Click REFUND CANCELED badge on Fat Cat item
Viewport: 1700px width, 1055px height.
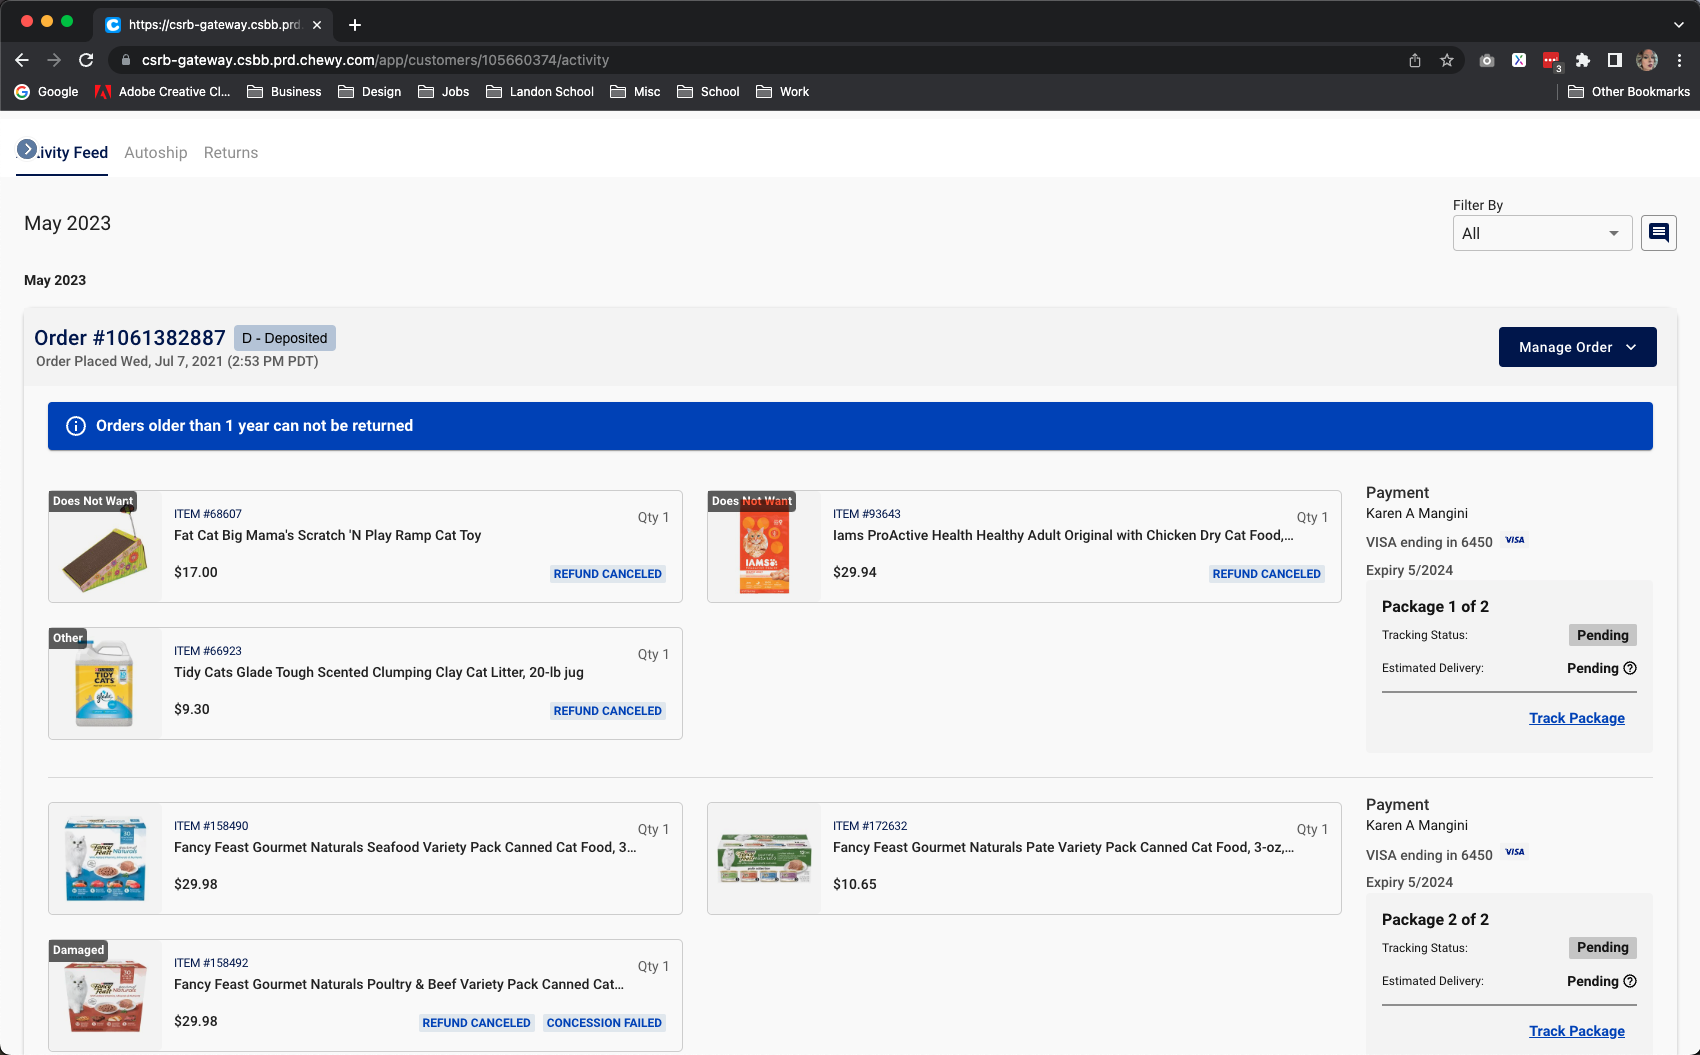click(x=608, y=574)
